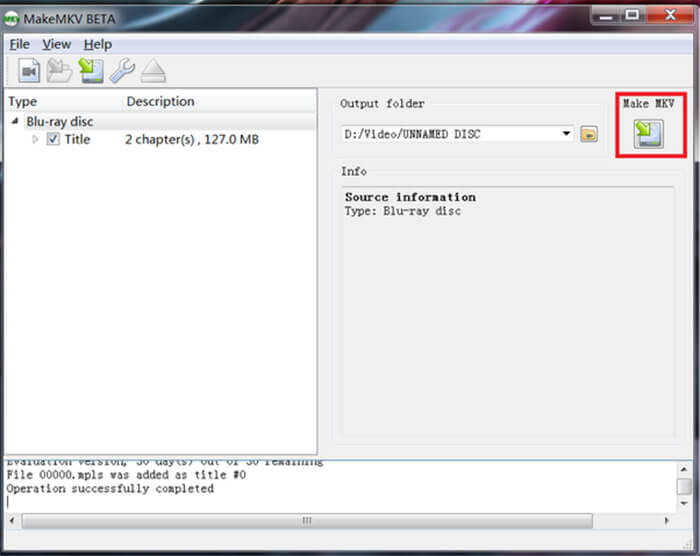Open preferences wrench icon
Viewport: 700px width, 556px height.
tap(122, 71)
